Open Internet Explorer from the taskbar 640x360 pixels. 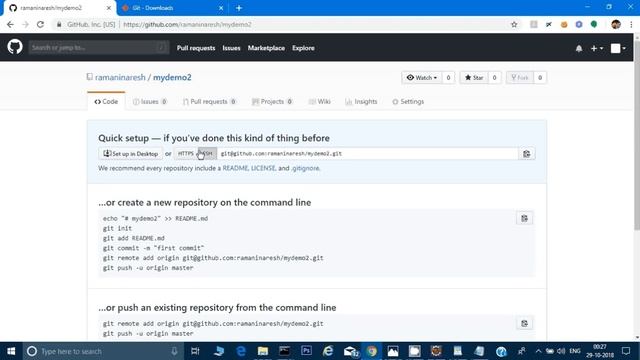328,351
